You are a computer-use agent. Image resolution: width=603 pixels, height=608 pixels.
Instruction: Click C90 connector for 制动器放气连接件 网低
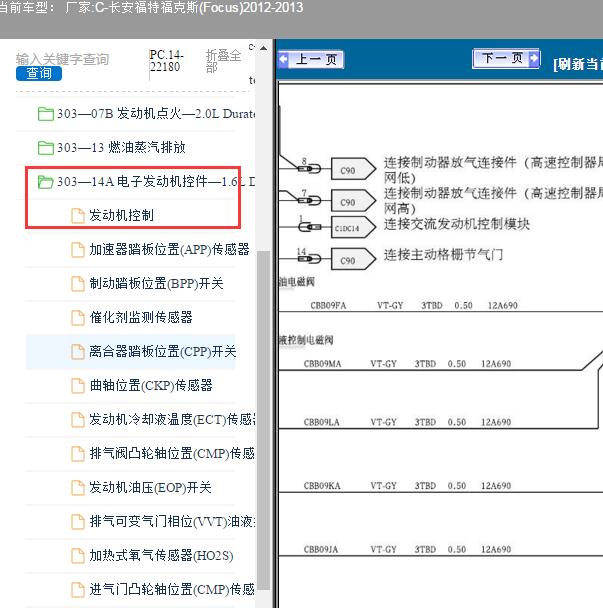pos(353,169)
